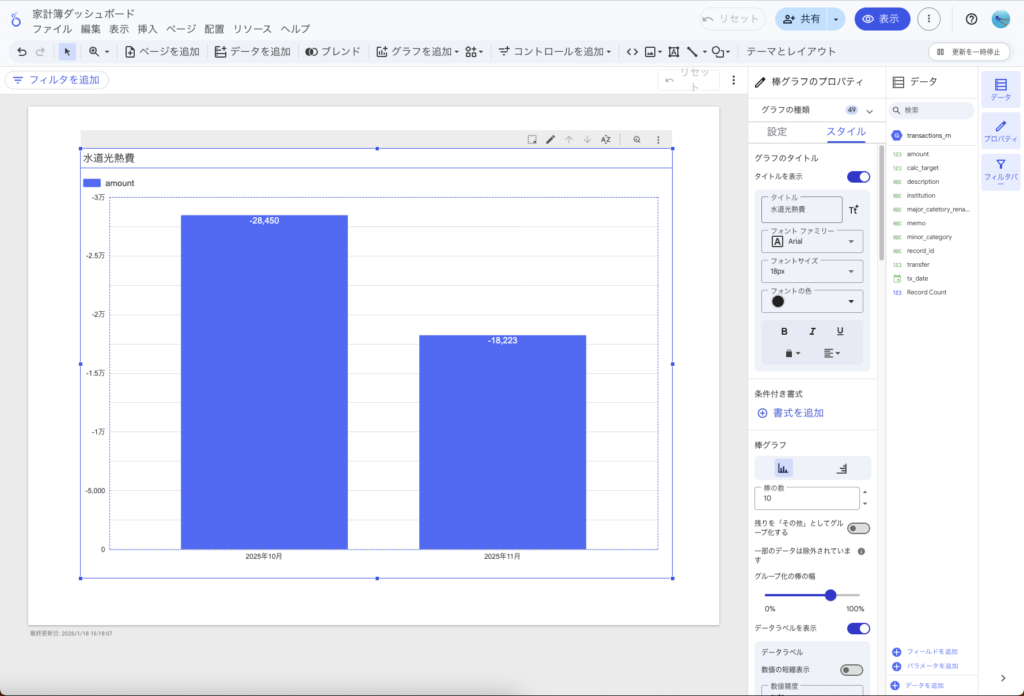Turn off the タイトルを表示 toggle

[858, 177]
